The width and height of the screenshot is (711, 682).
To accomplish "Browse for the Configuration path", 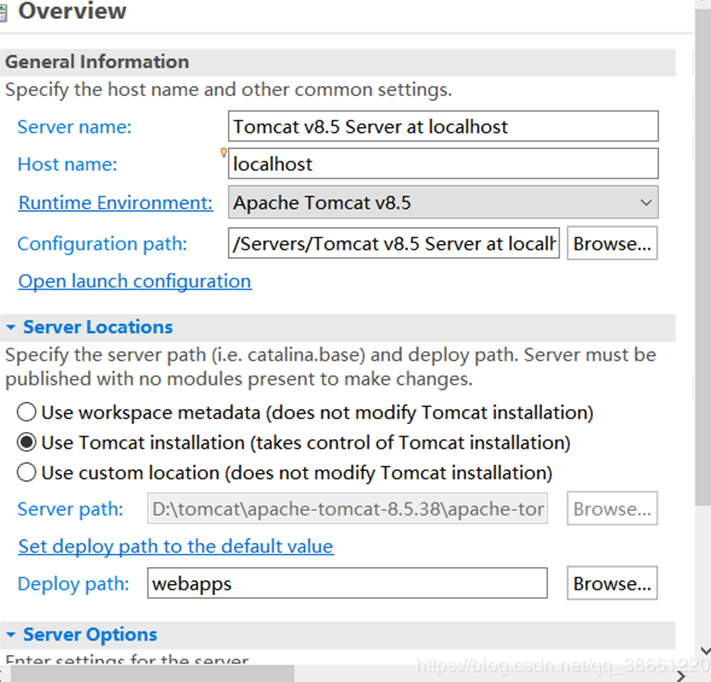I will click(612, 244).
